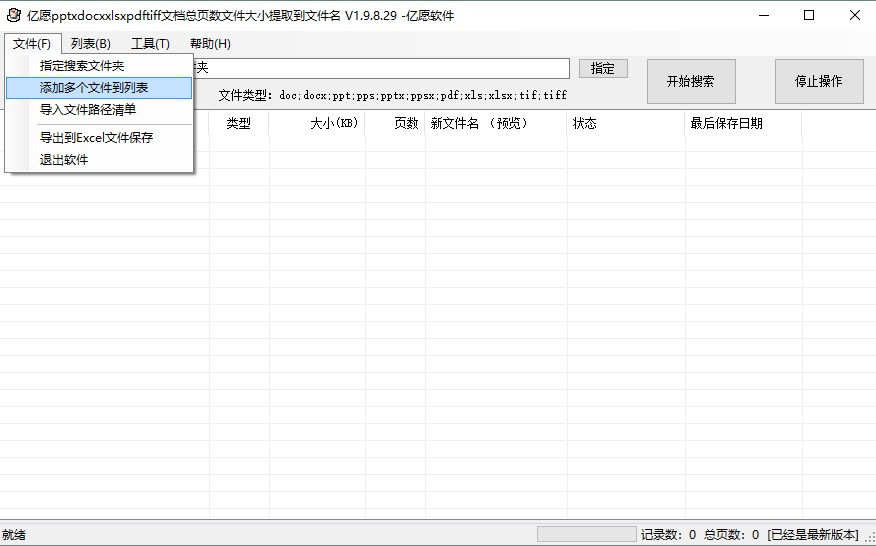This screenshot has height=546, width=876.
Task: Maximize the window
Action: pos(809,16)
